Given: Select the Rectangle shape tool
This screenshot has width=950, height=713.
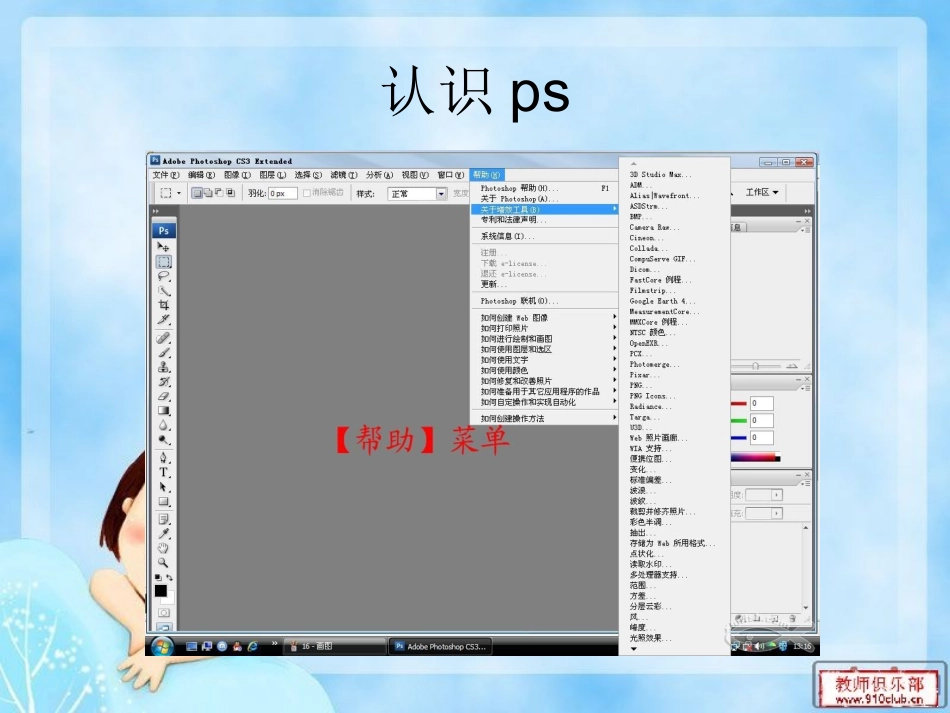Looking at the screenshot, I should click(164, 502).
